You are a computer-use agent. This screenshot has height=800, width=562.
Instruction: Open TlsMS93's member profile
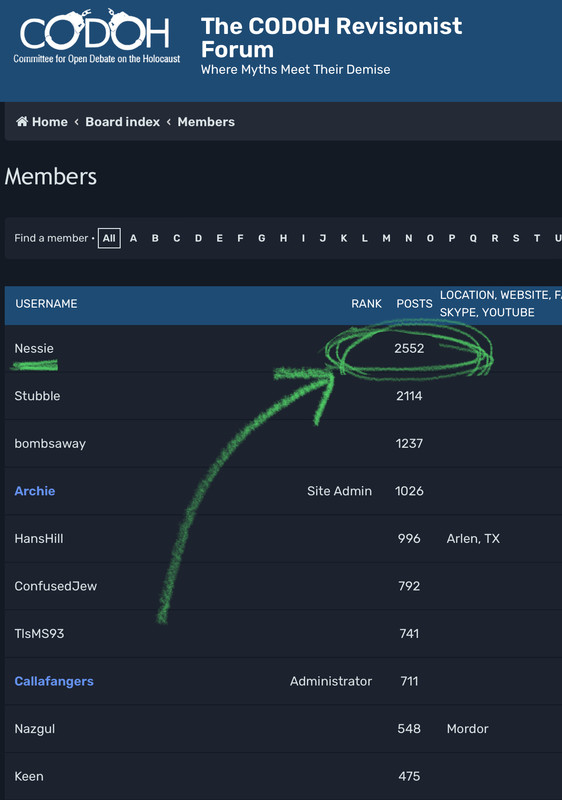click(x=39, y=633)
